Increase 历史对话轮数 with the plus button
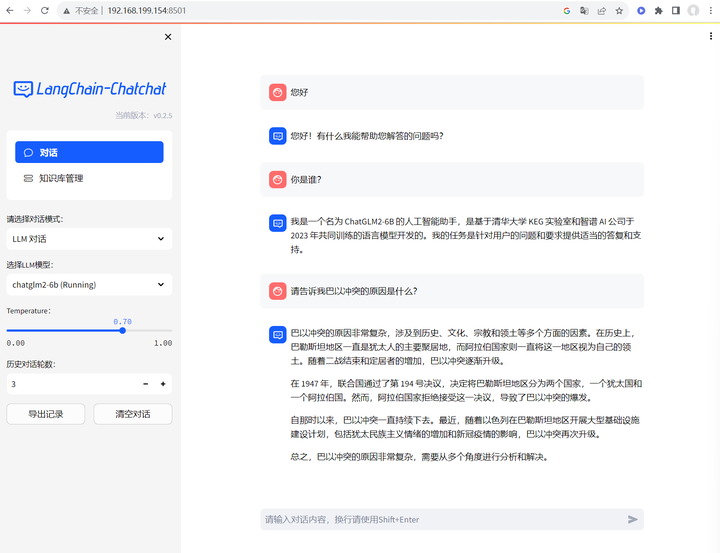This screenshot has height=553, width=720. [x=163, y=384]
